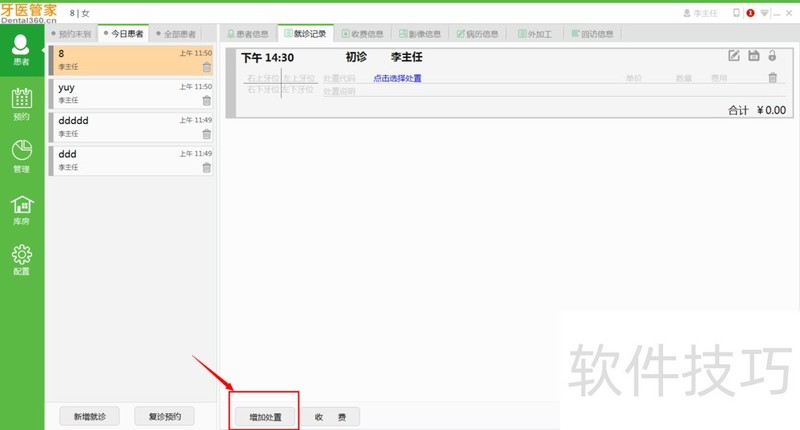
Task: Click the 左上牙位 tooth position field
Action: (x=299, y=78)
